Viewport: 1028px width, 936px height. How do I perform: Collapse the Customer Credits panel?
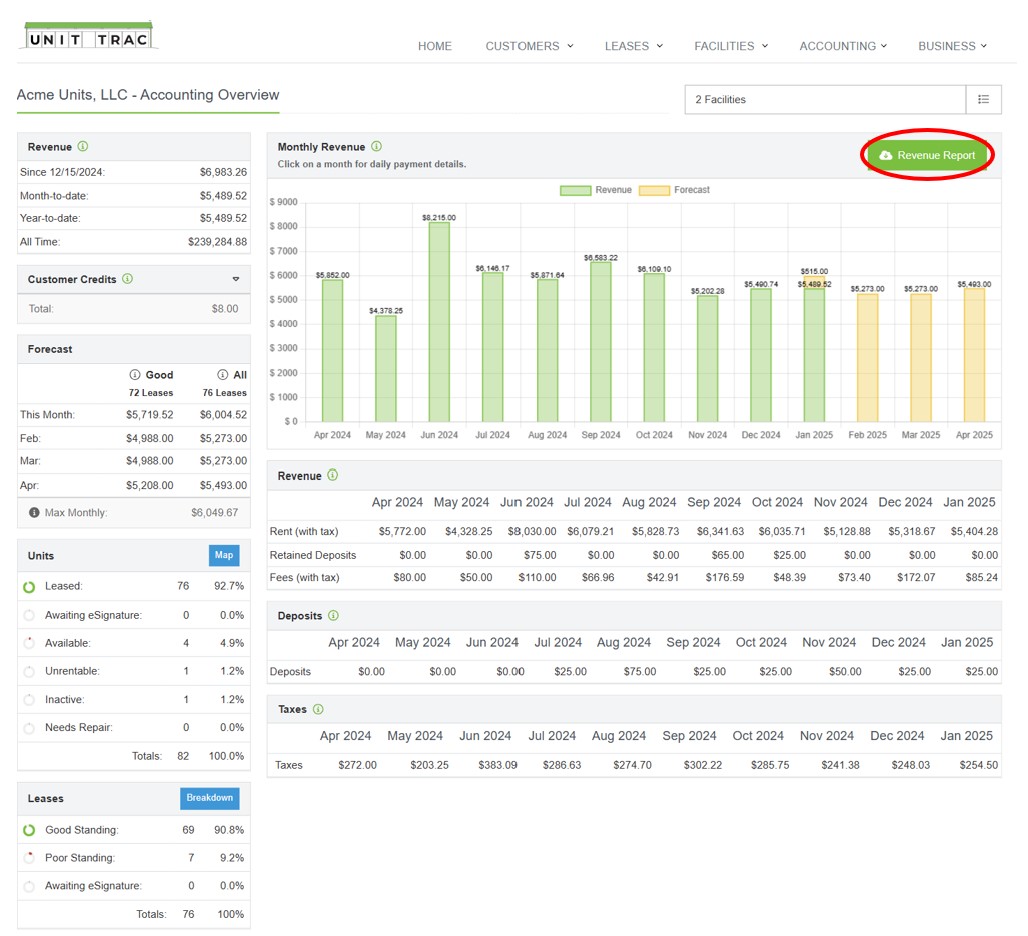236,279
